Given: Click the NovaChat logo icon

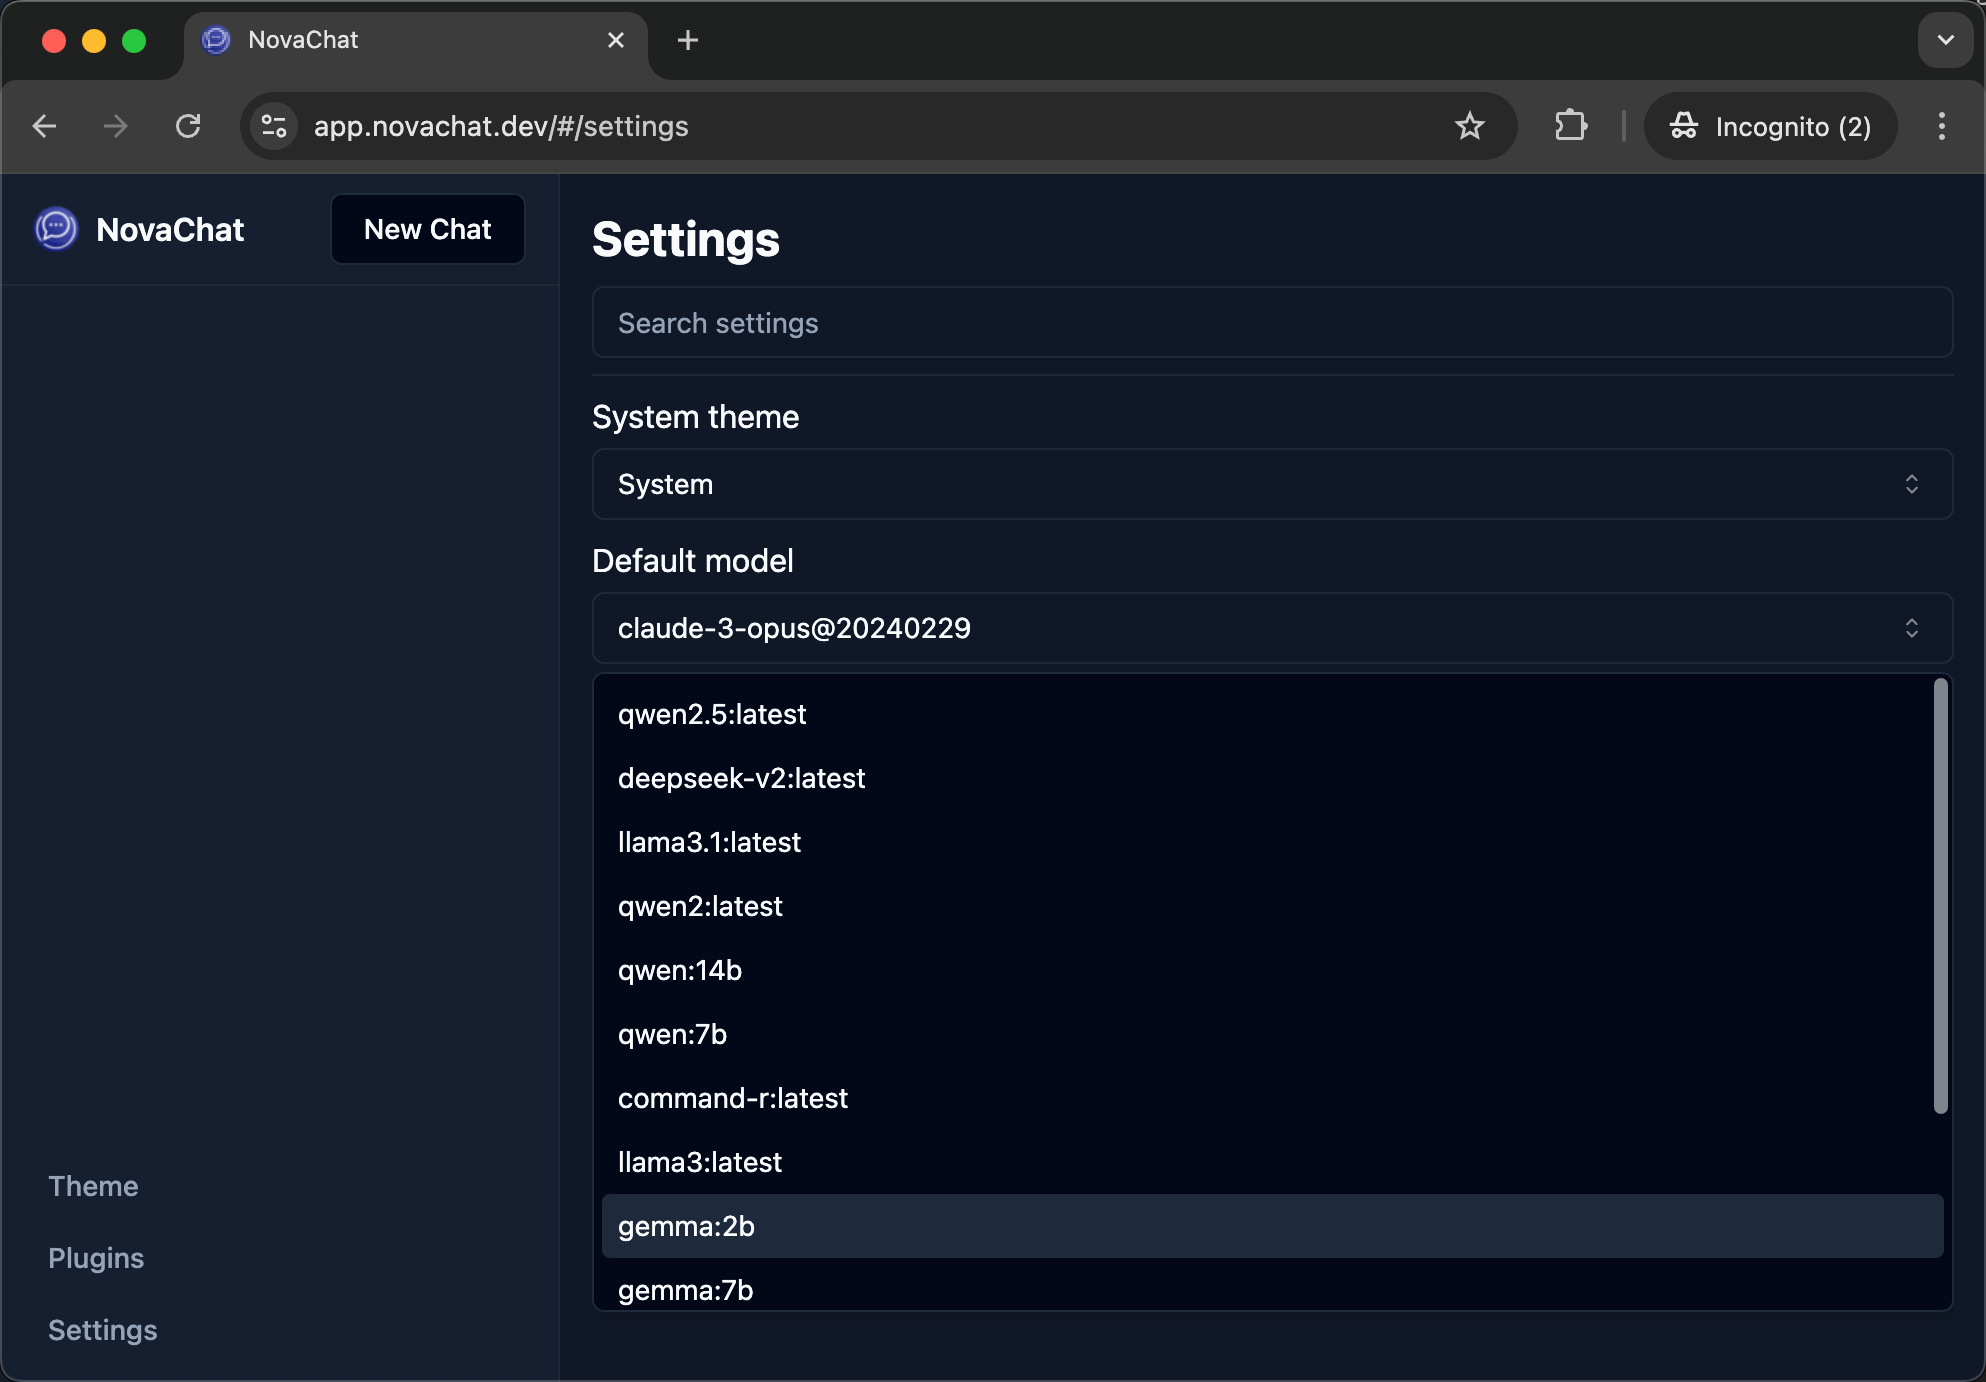Looking at the screenshot, I should [x=56, y=229].
